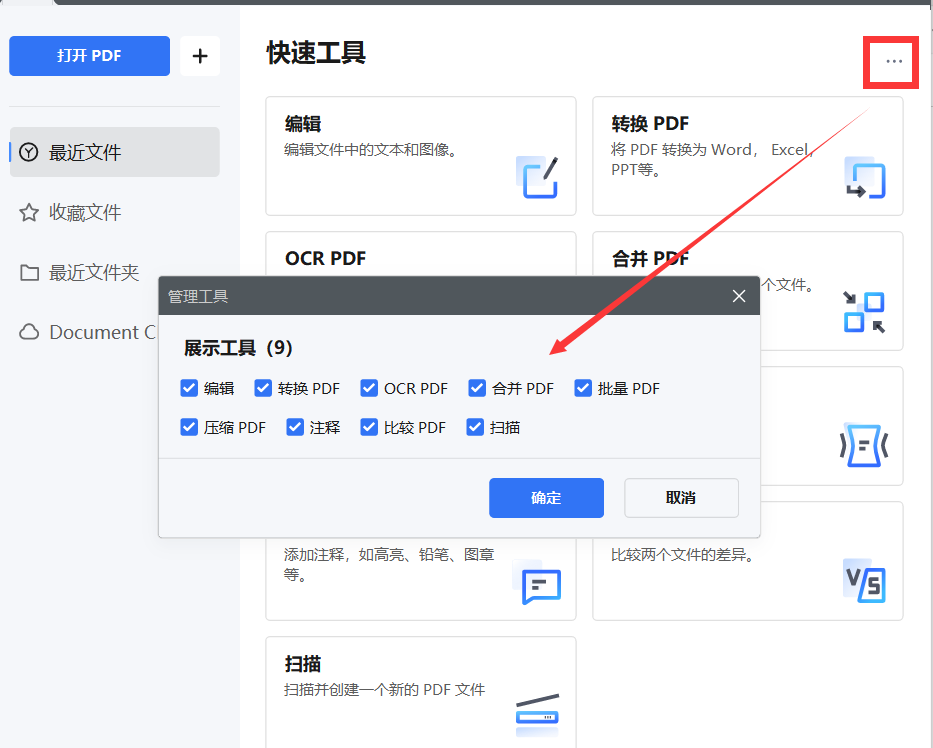Click the 打开 PDF button
933x748 pixels.
(89, 56)
